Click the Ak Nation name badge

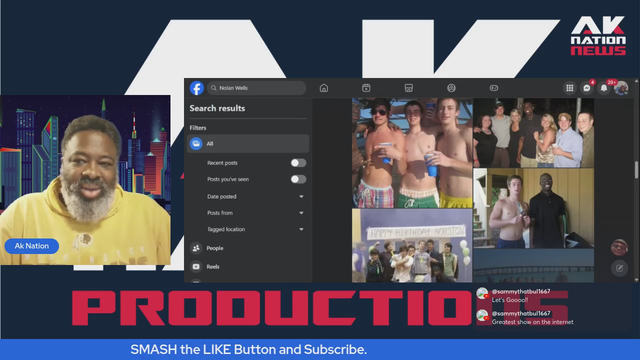[32, 246]
